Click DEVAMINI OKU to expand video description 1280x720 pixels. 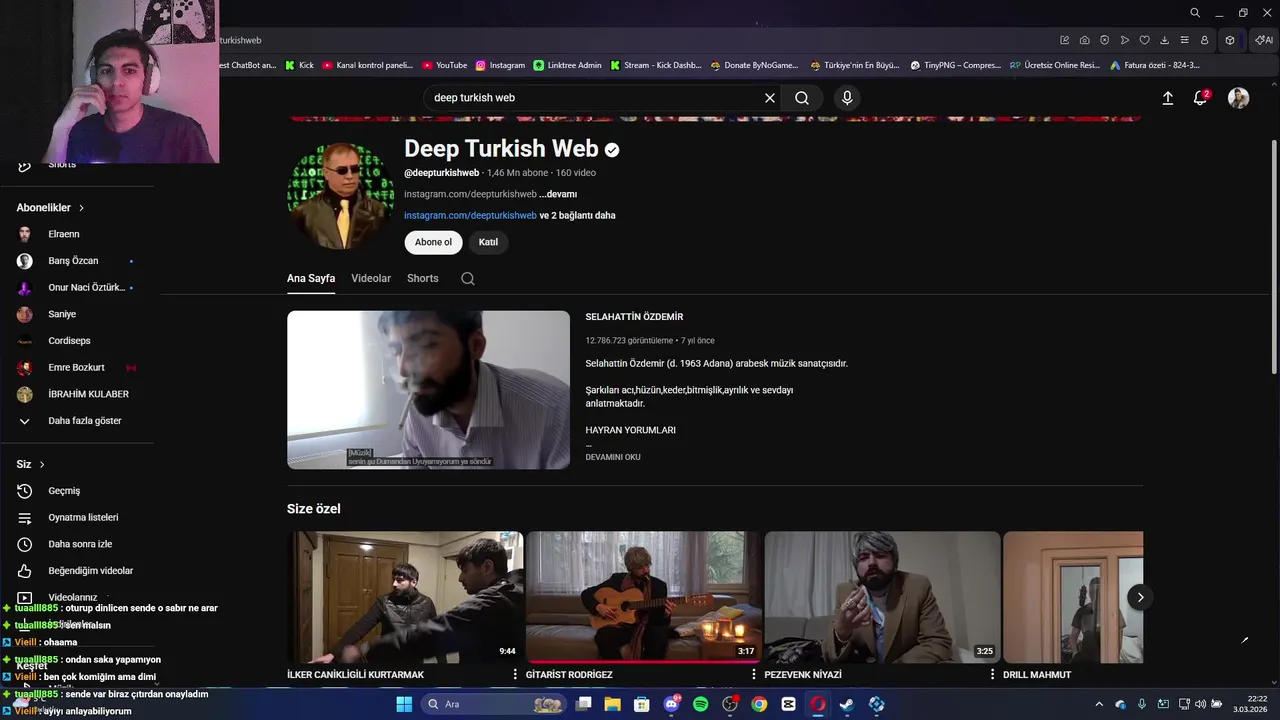[x=613, y=457]
